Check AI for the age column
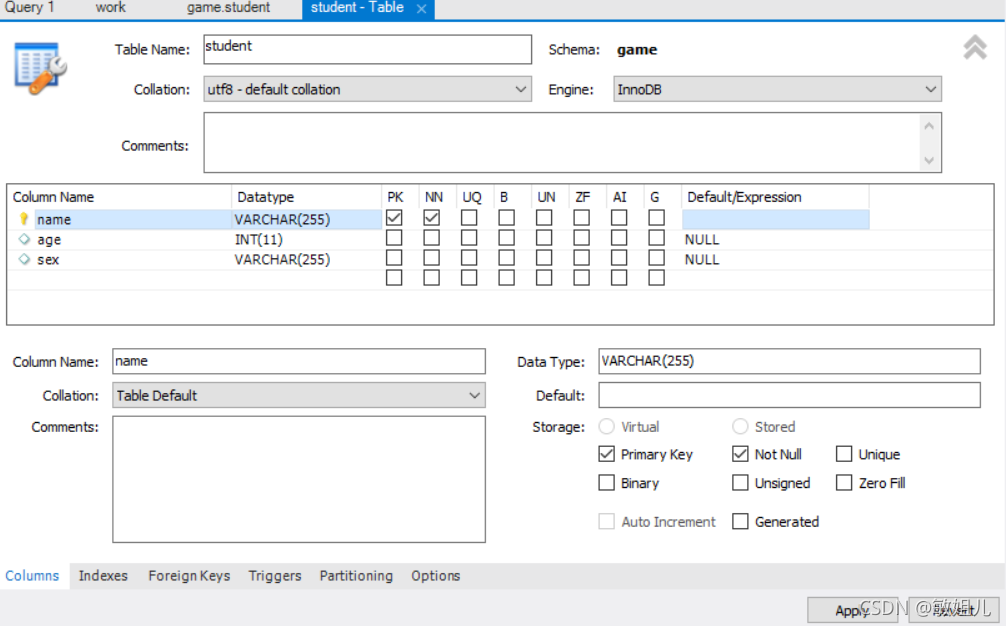1006x626 pixels. click(x=619, y=238)
